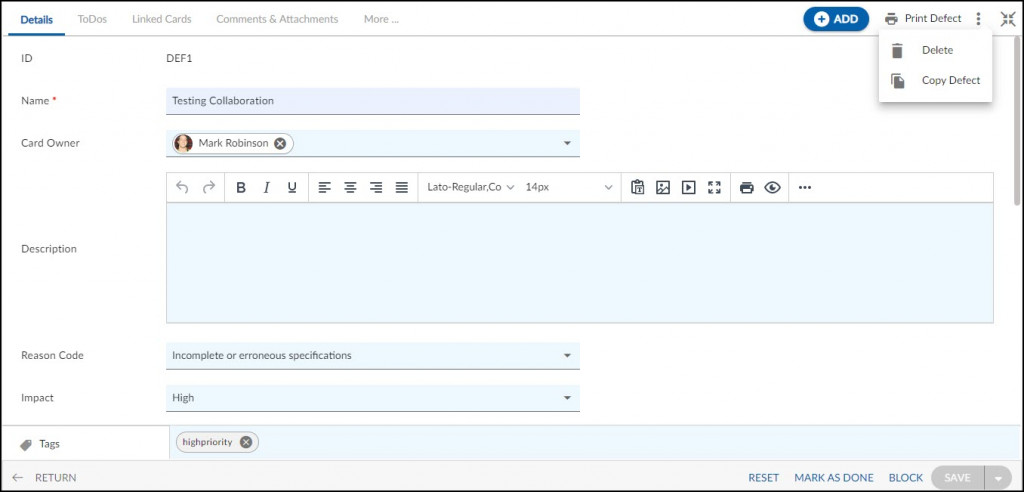Center align description text

(351, 188)
